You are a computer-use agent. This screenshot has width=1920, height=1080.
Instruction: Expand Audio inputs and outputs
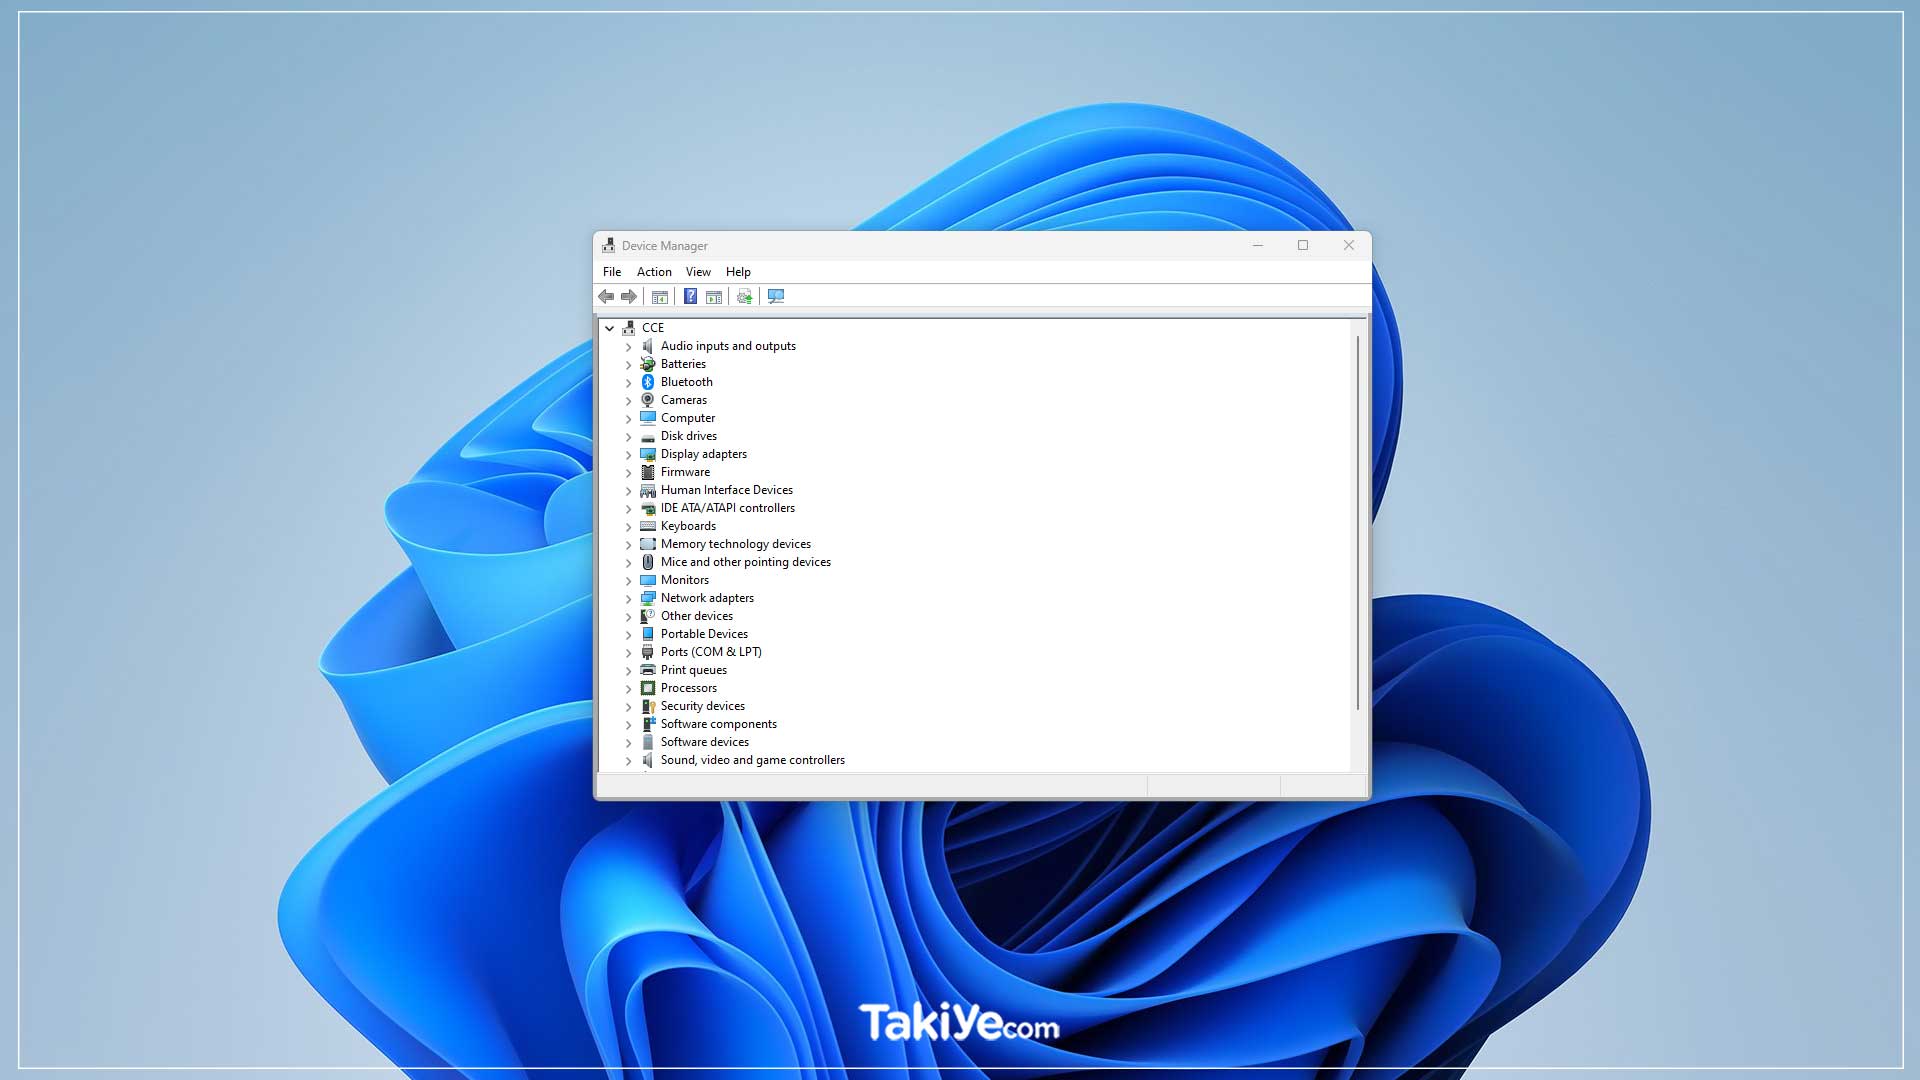[x=629, y=347]
